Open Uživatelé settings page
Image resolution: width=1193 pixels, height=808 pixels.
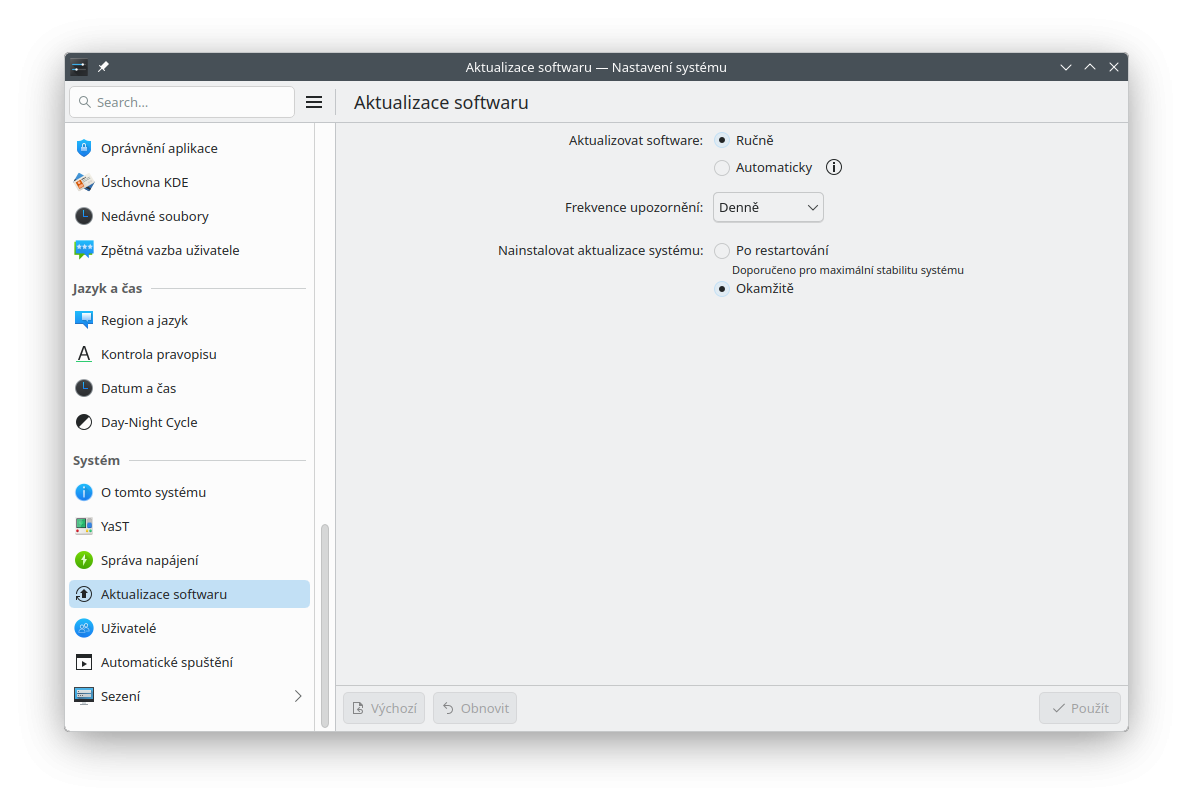[x=128, y=628]
